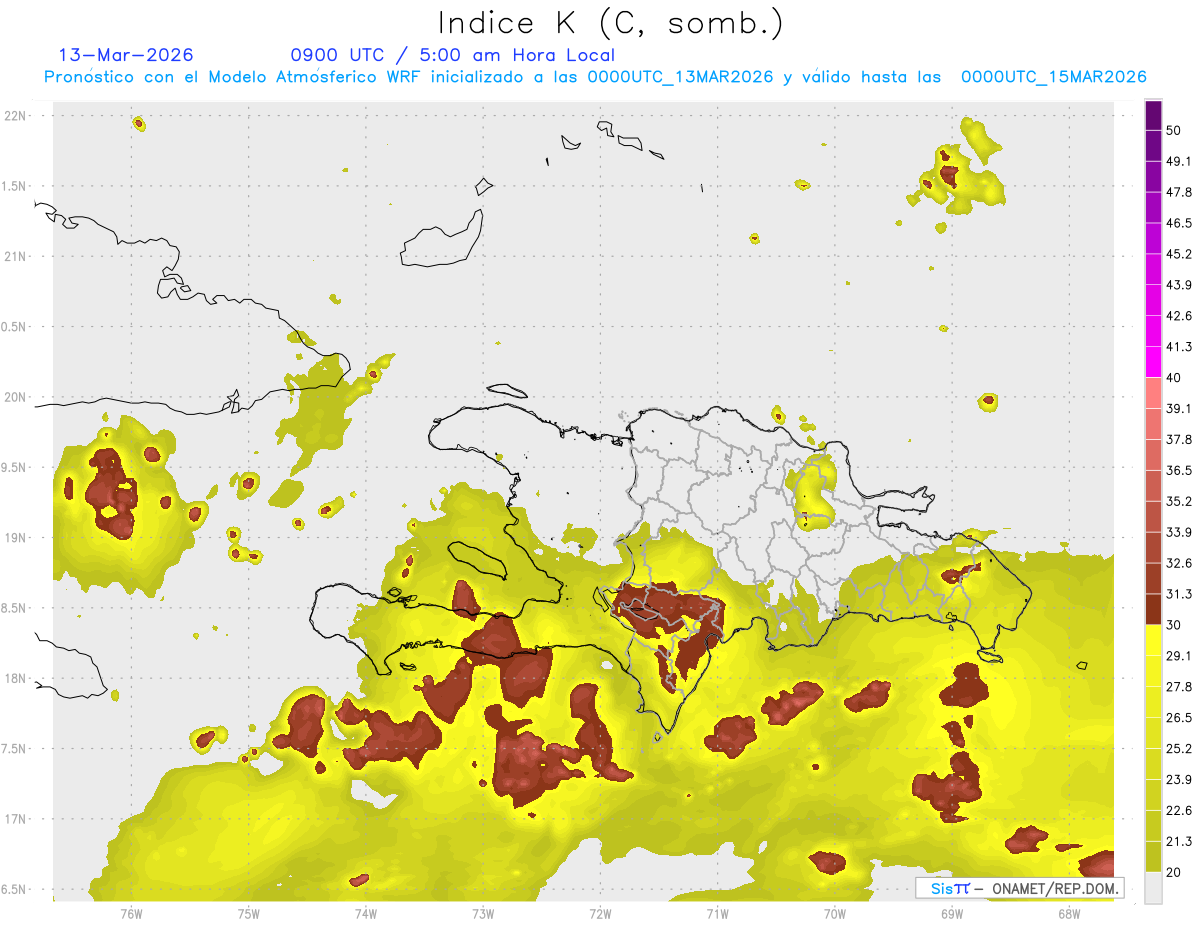Select the date label "13-Mar-2026"
1200x927 pixels.
pos(126,55)
